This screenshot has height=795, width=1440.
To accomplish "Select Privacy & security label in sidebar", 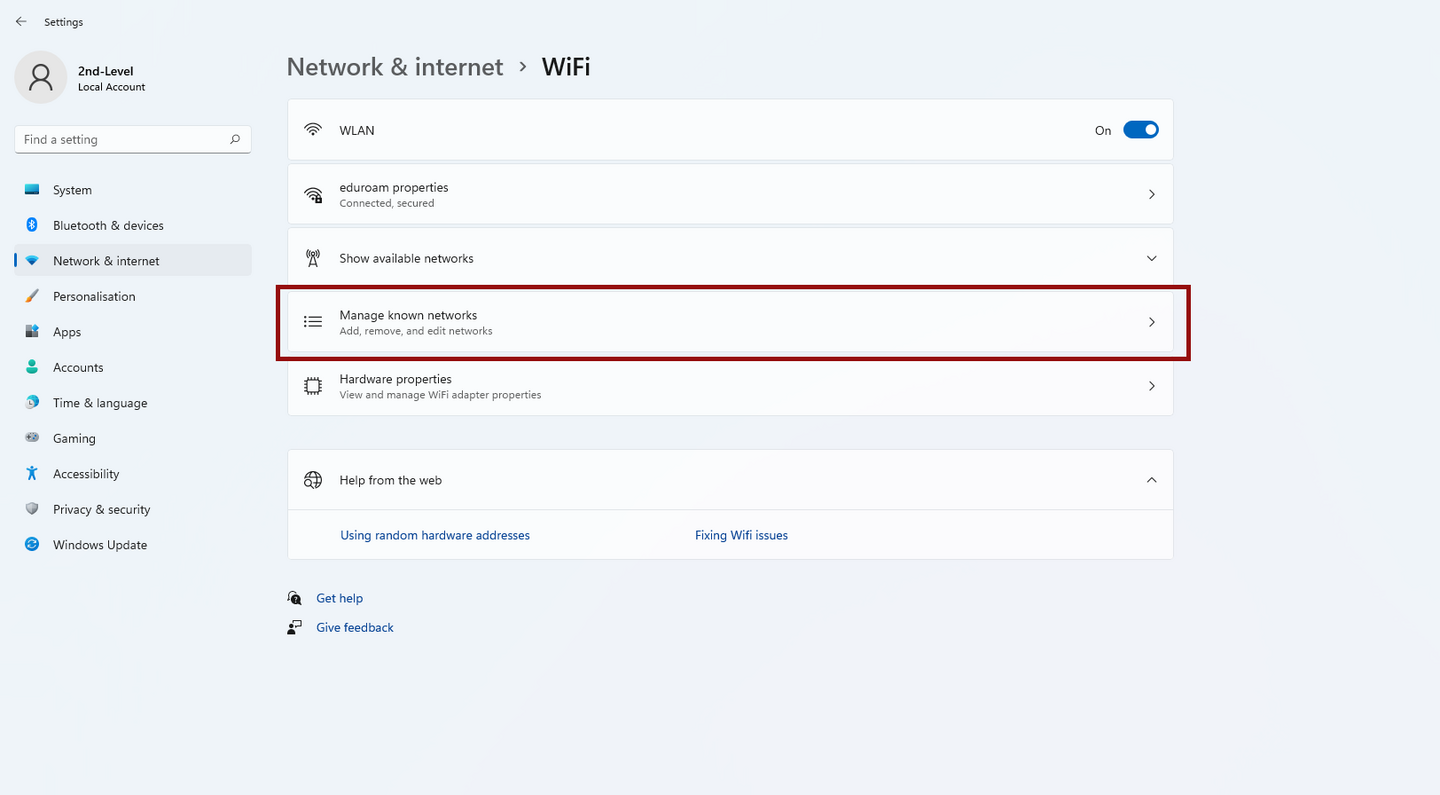I will (x=101, y=509).
